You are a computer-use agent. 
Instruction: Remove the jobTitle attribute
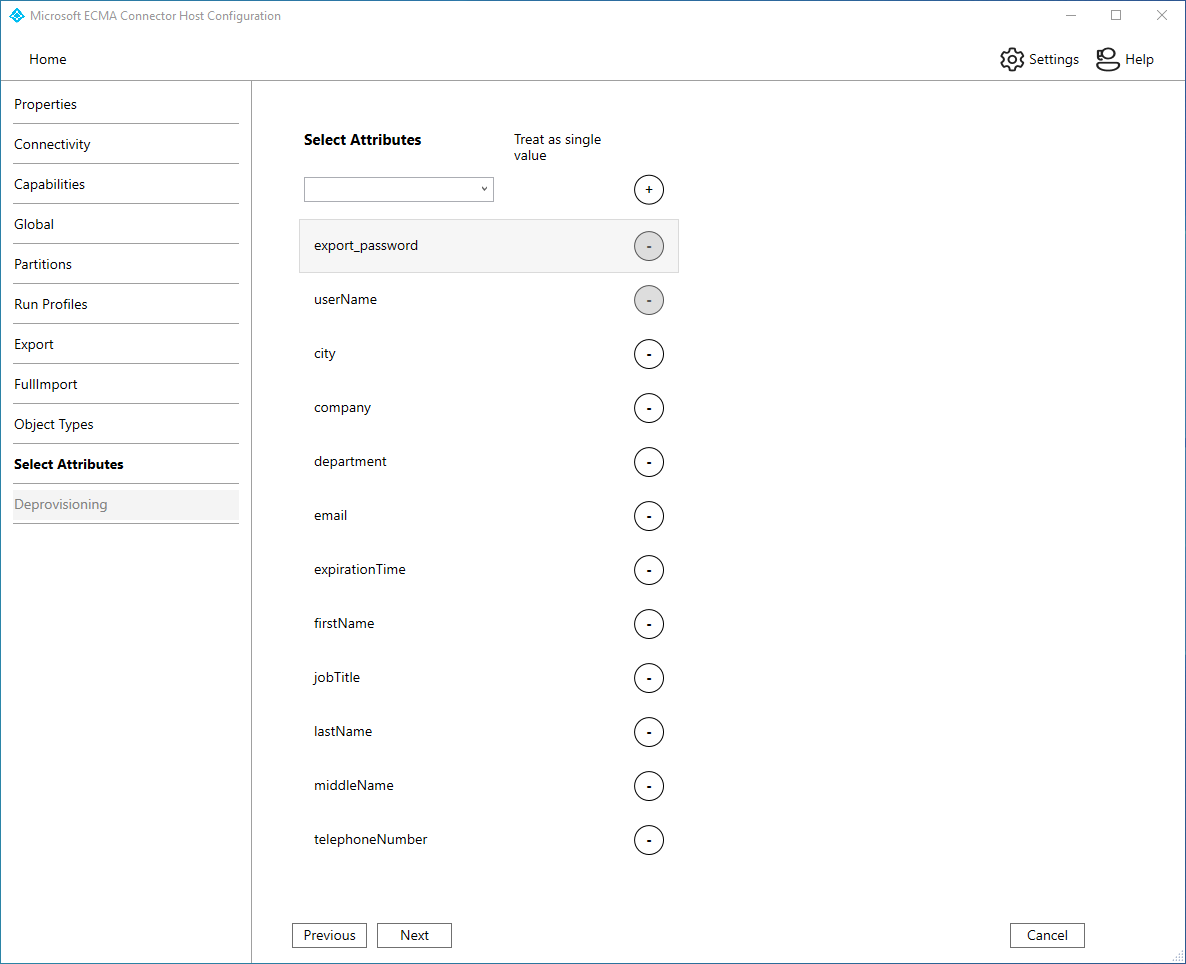(648, 678)
